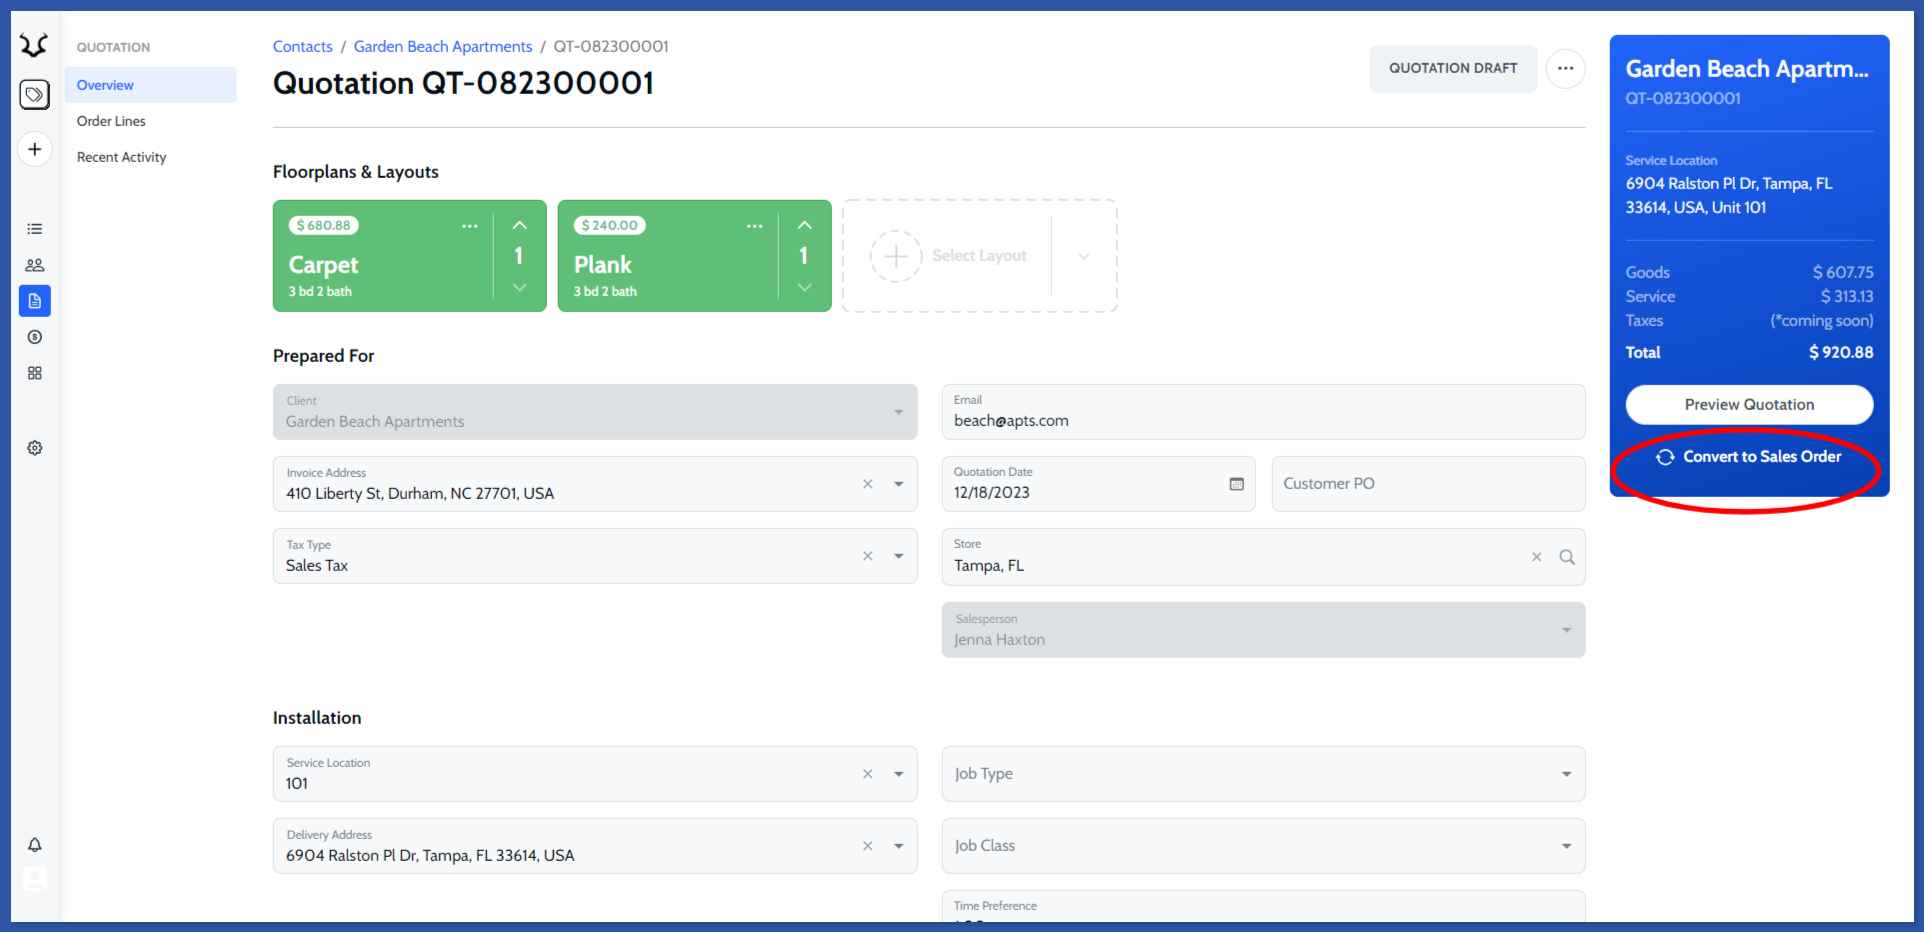Click the QT-082300001 number in summary panel

point(1683,99)
